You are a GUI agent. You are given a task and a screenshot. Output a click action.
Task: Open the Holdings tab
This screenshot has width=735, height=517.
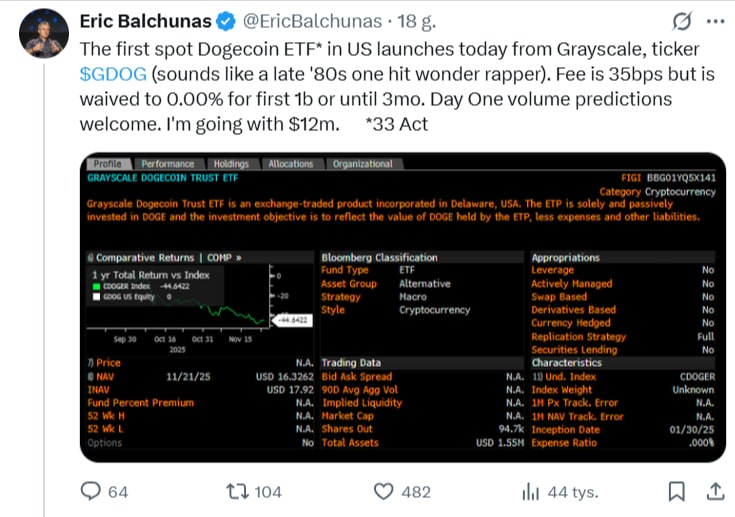(231, 164)
